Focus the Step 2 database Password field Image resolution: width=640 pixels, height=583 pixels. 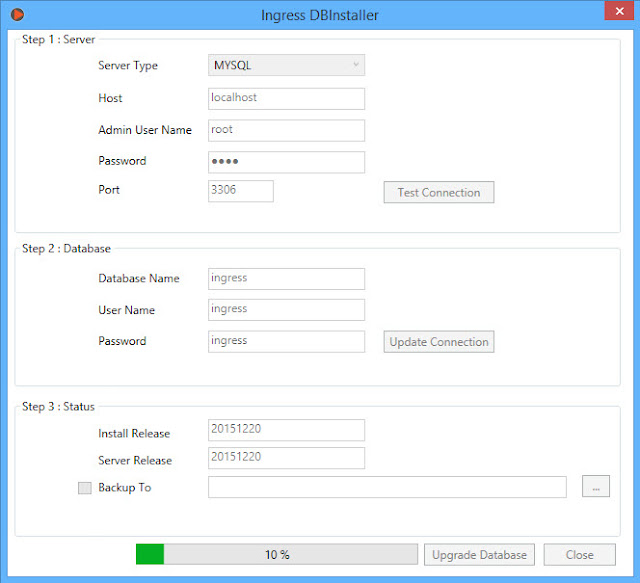coord(286,342)
